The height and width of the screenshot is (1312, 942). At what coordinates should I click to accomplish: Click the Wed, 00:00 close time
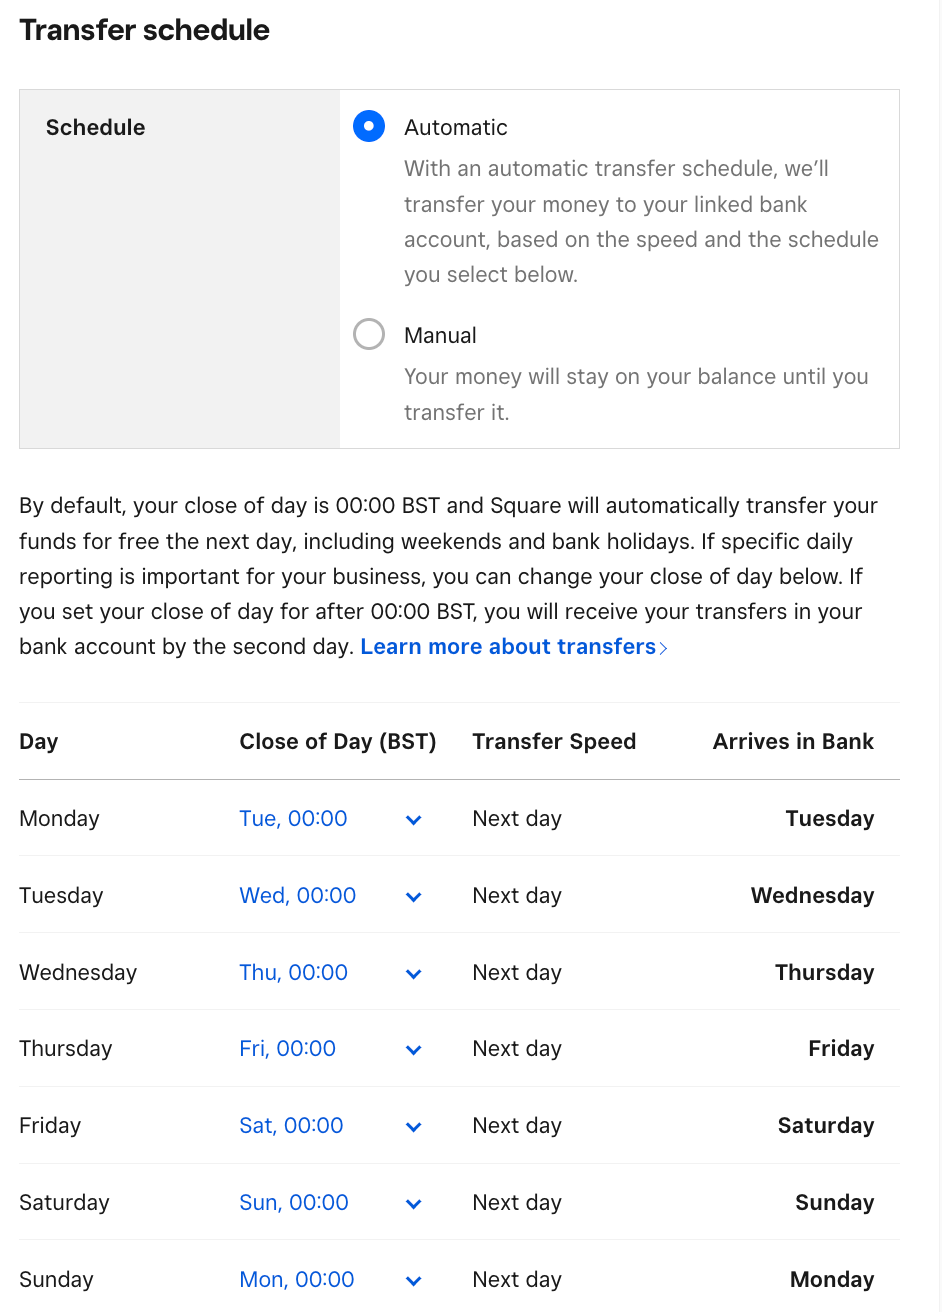[x=297, y=896]
